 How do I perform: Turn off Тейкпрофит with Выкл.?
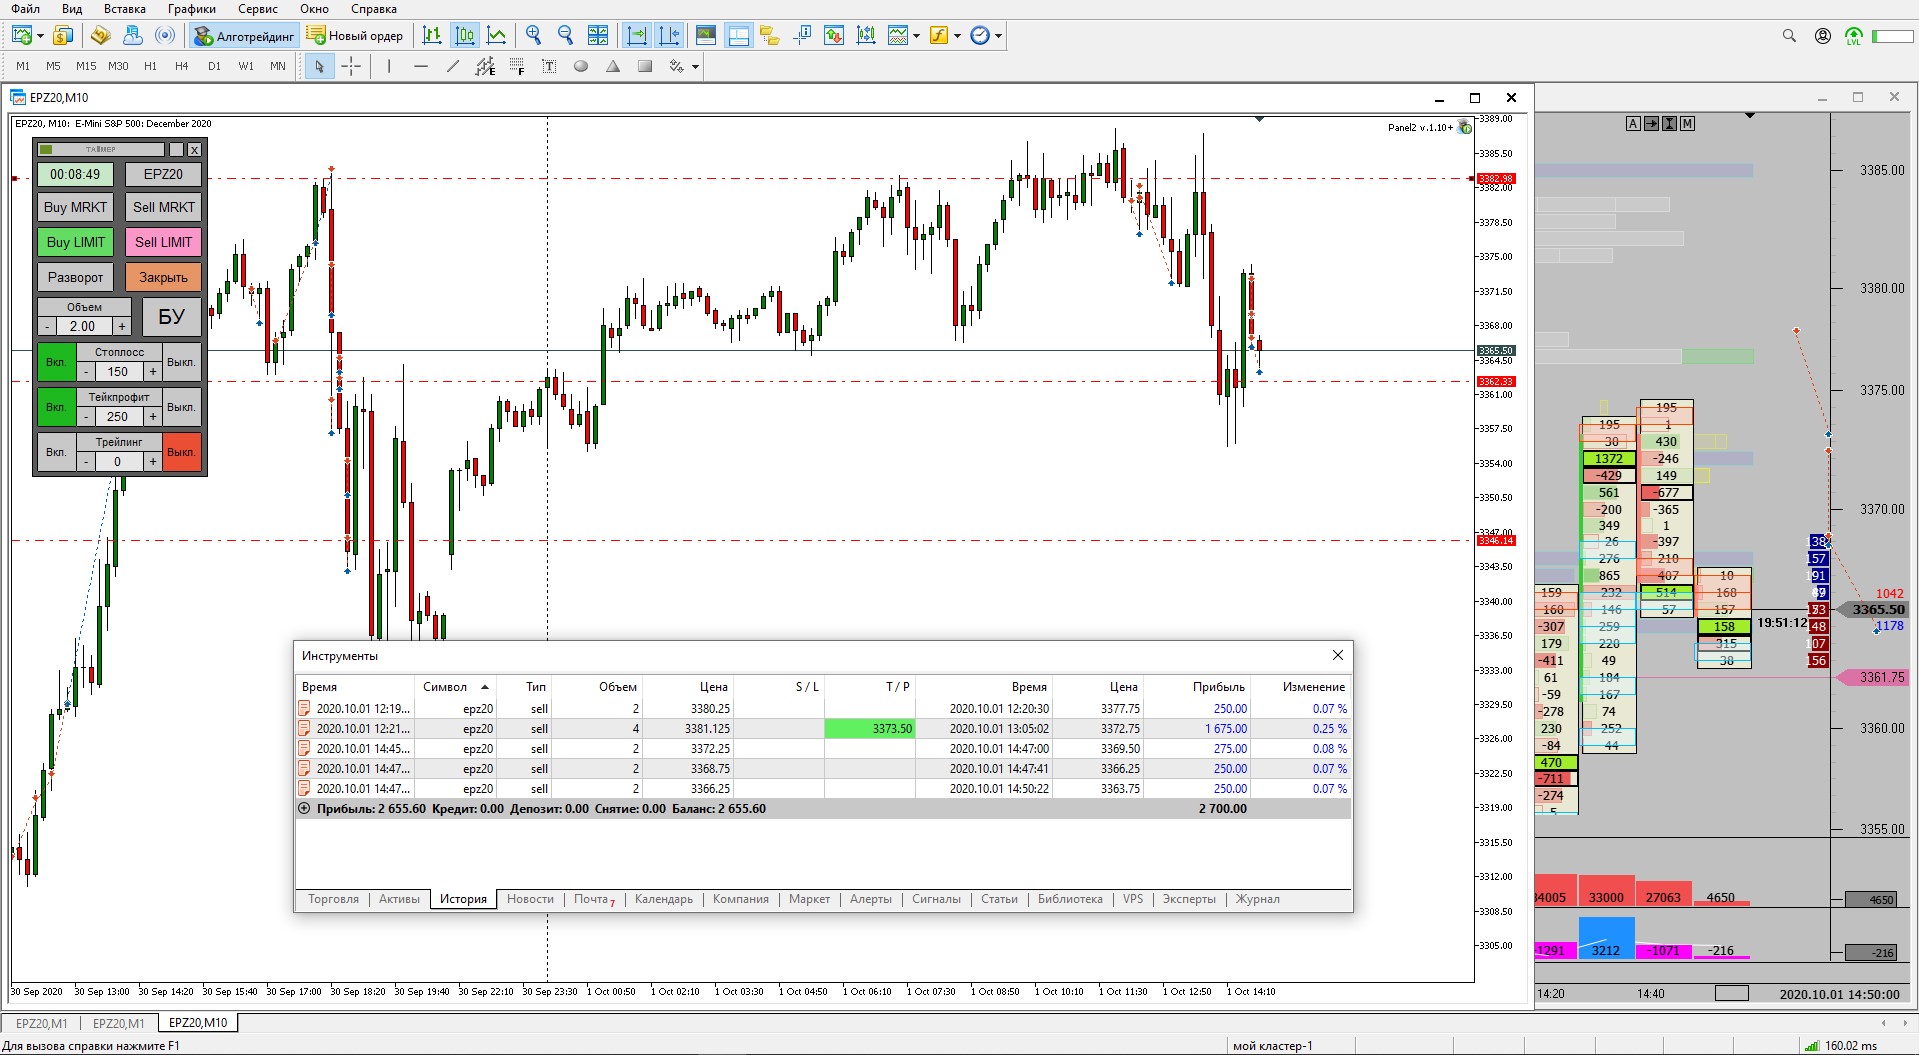click(181, 407)
